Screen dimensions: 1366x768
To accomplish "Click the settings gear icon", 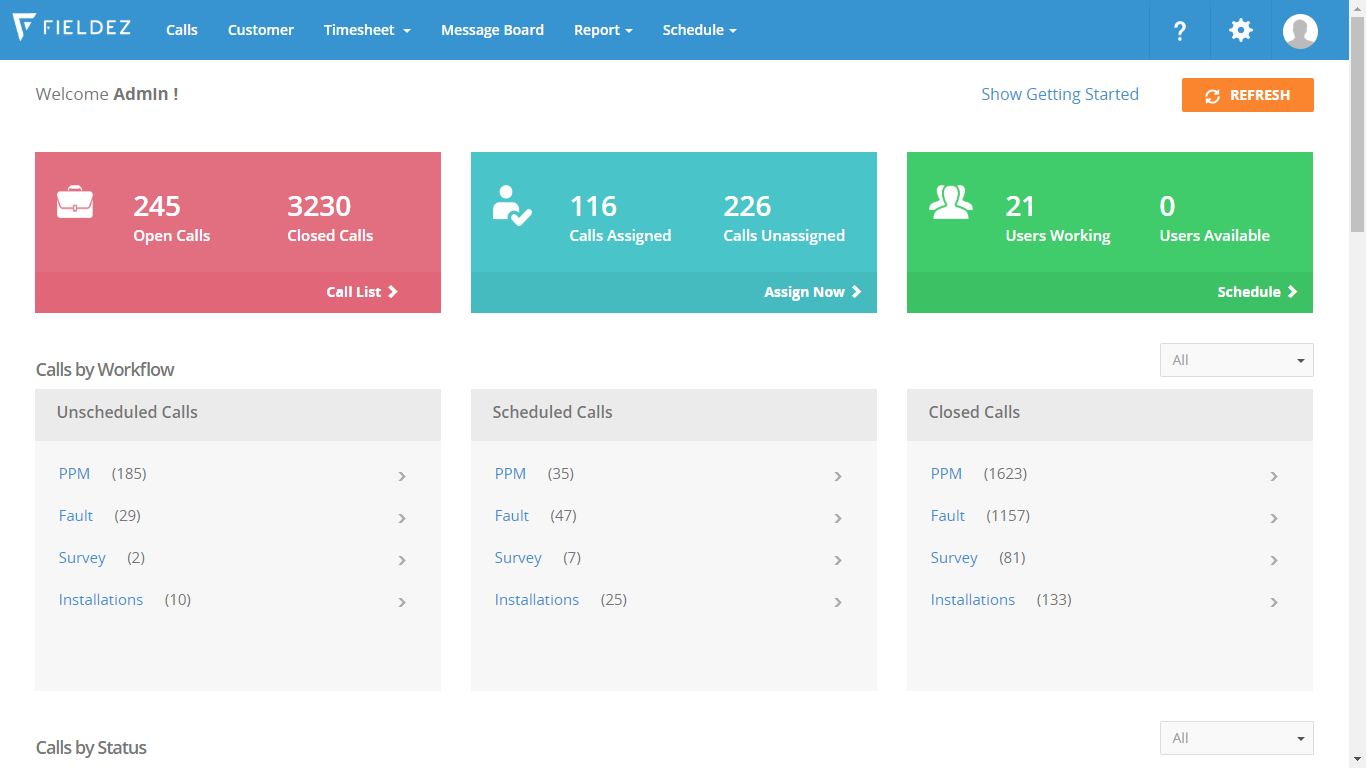I will [1240, 30].
